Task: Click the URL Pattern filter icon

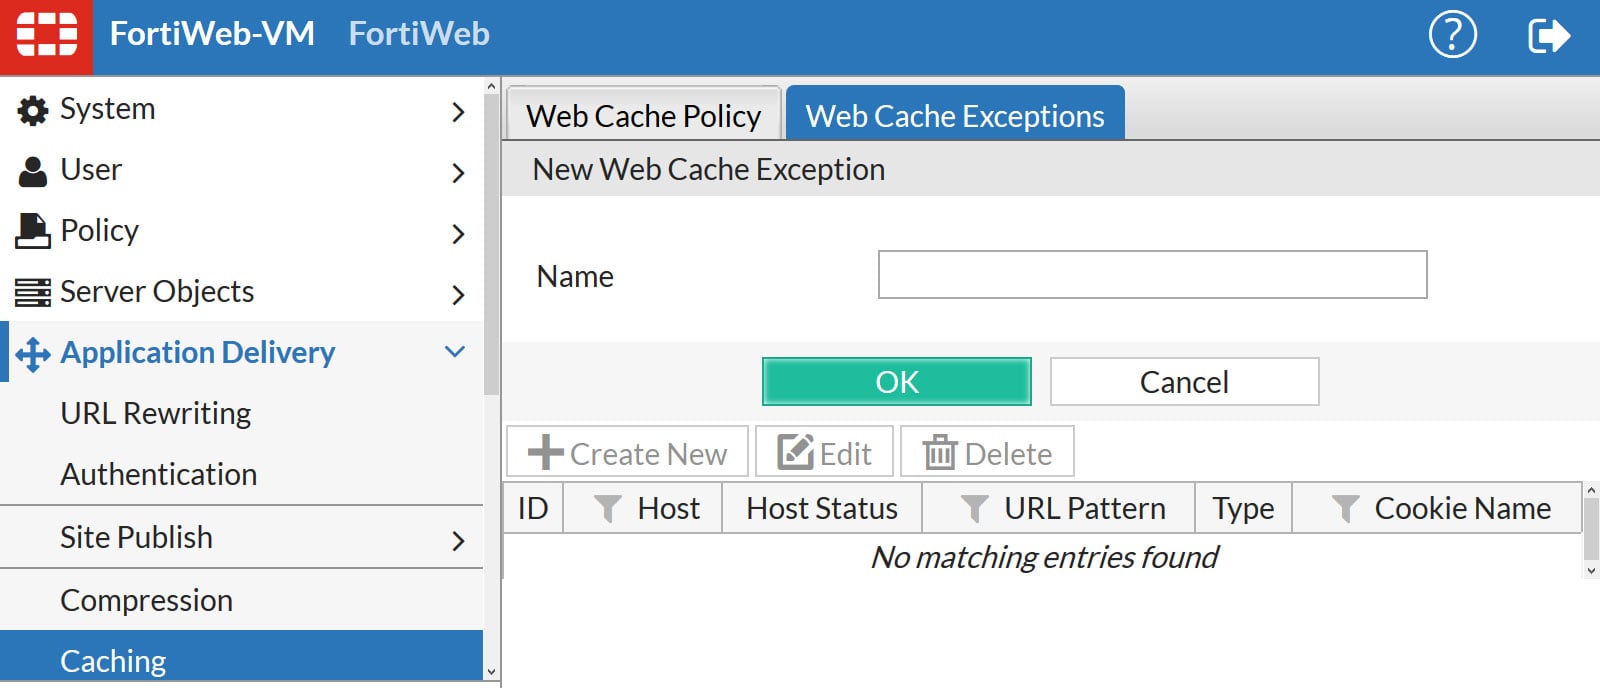Action: pos(974,509)
